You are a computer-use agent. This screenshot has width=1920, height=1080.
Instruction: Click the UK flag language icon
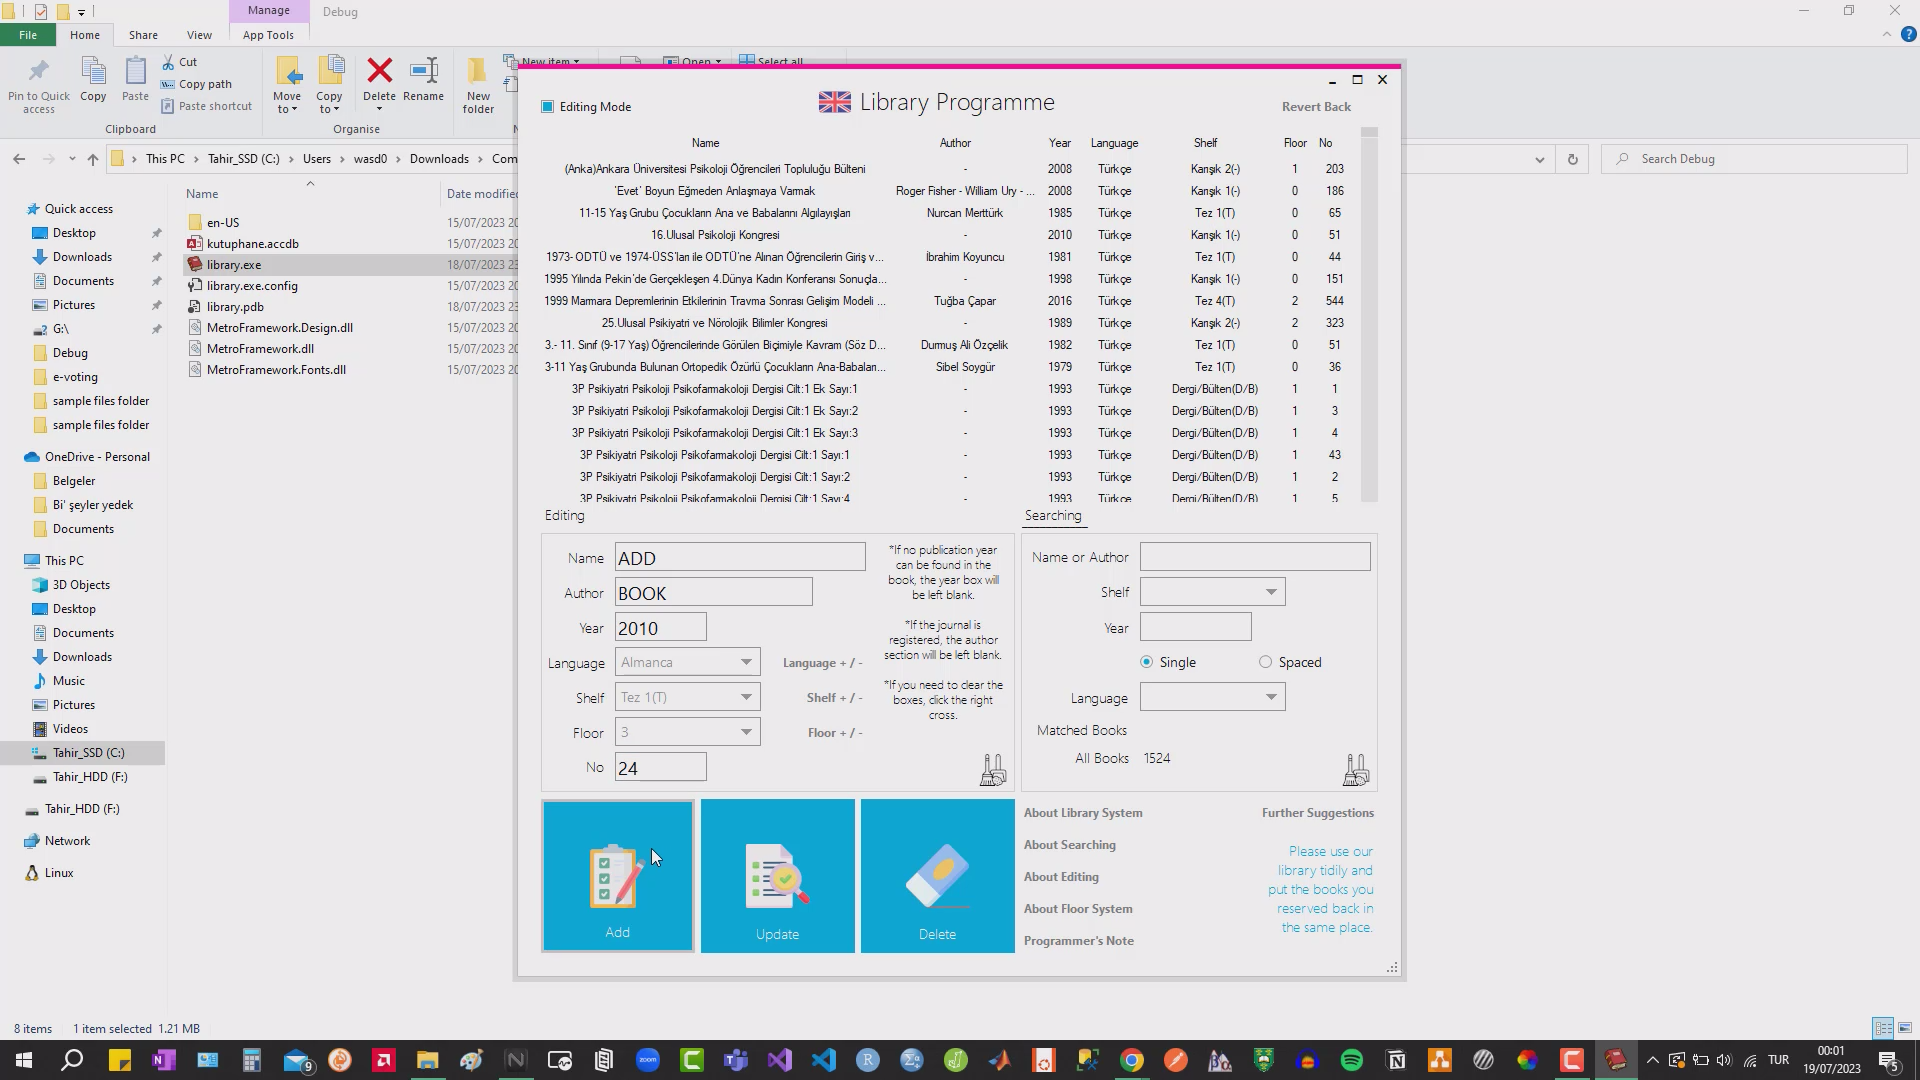click(x=835, y=102)
